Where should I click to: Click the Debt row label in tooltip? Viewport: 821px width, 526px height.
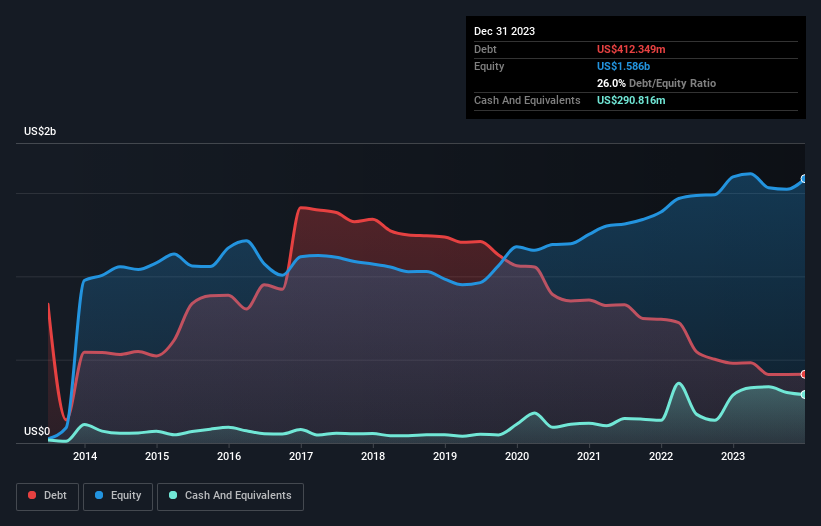[x=485, y=49]
